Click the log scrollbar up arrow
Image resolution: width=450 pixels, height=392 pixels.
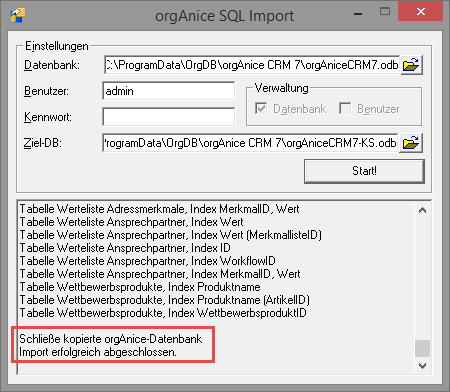point(422,210)
